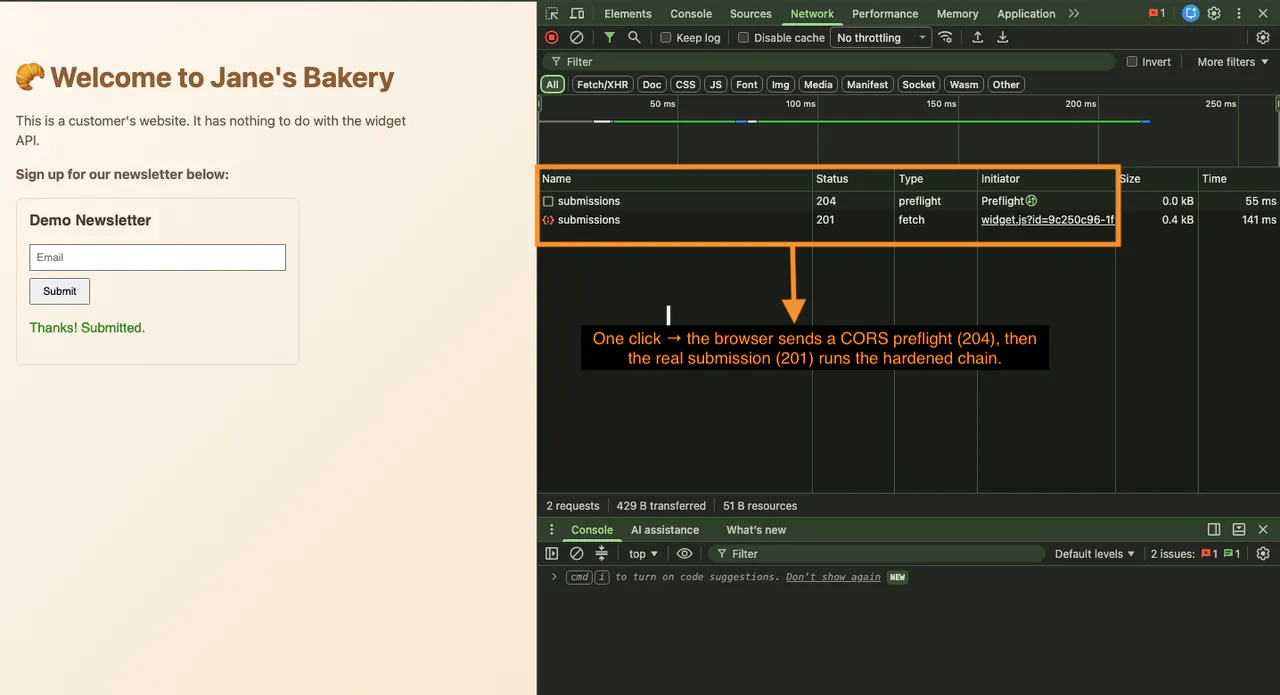
Task: Open the DevTools three-dot customize menu
Action: 1238,14
